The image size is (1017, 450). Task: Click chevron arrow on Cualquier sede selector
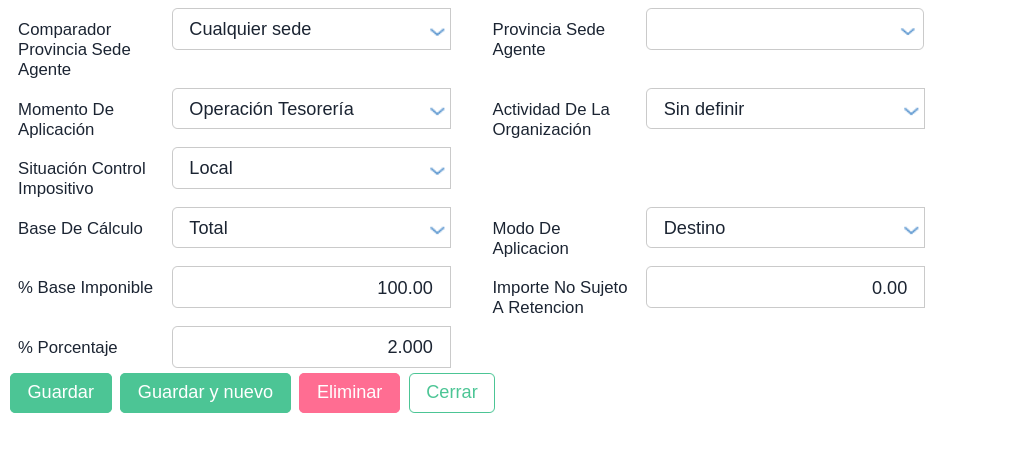(437, 31)
